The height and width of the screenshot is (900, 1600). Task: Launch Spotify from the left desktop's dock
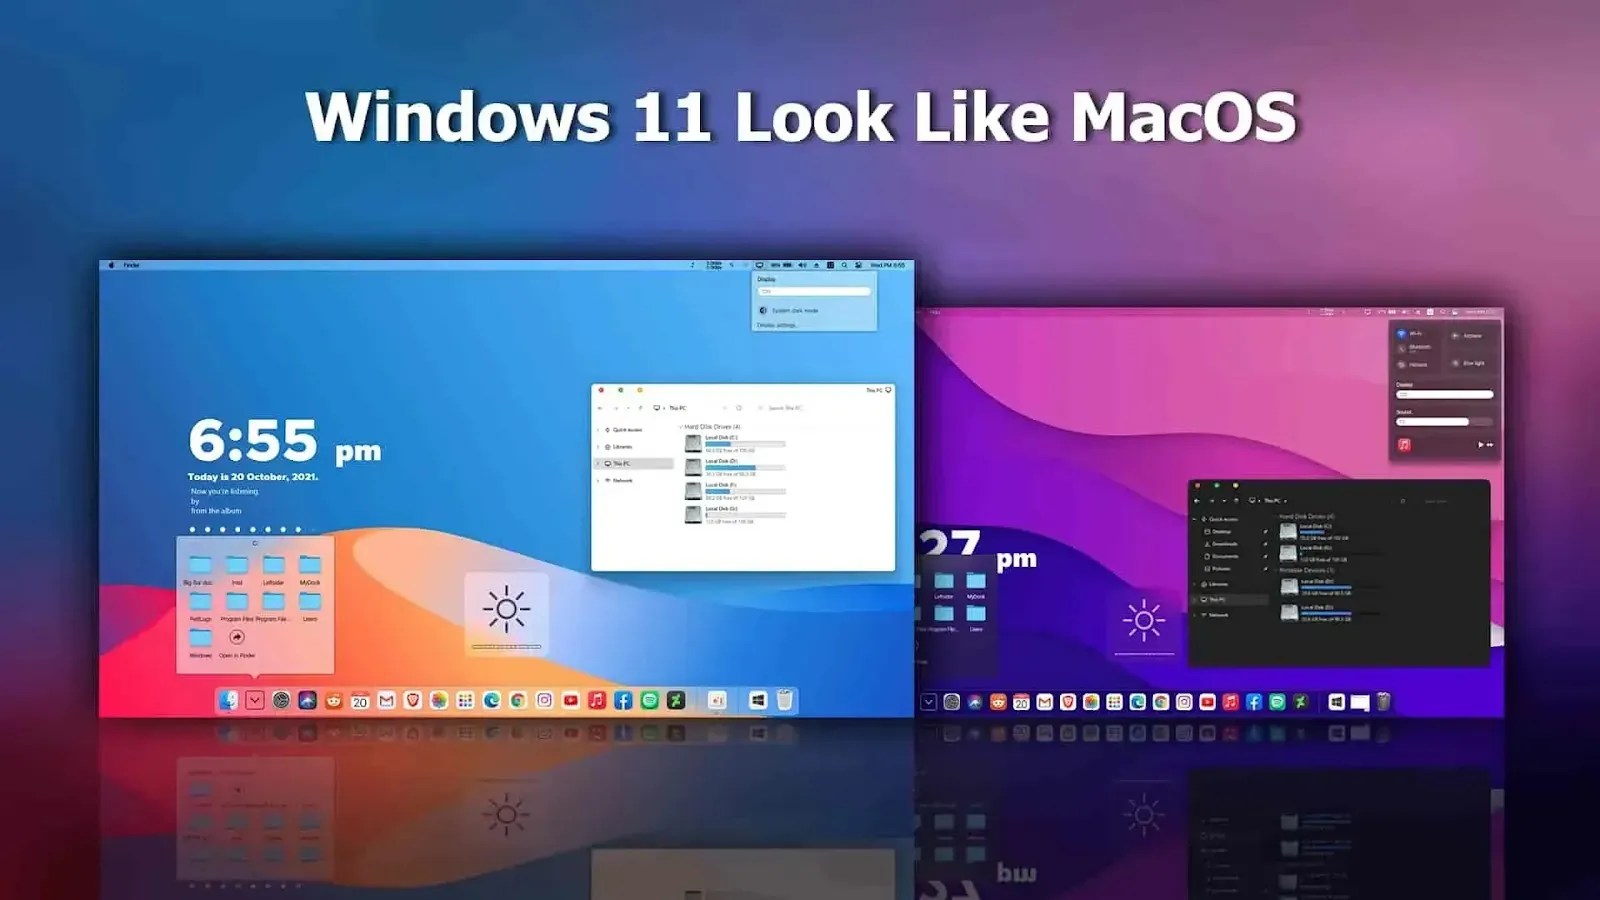(x=649, y=700)
